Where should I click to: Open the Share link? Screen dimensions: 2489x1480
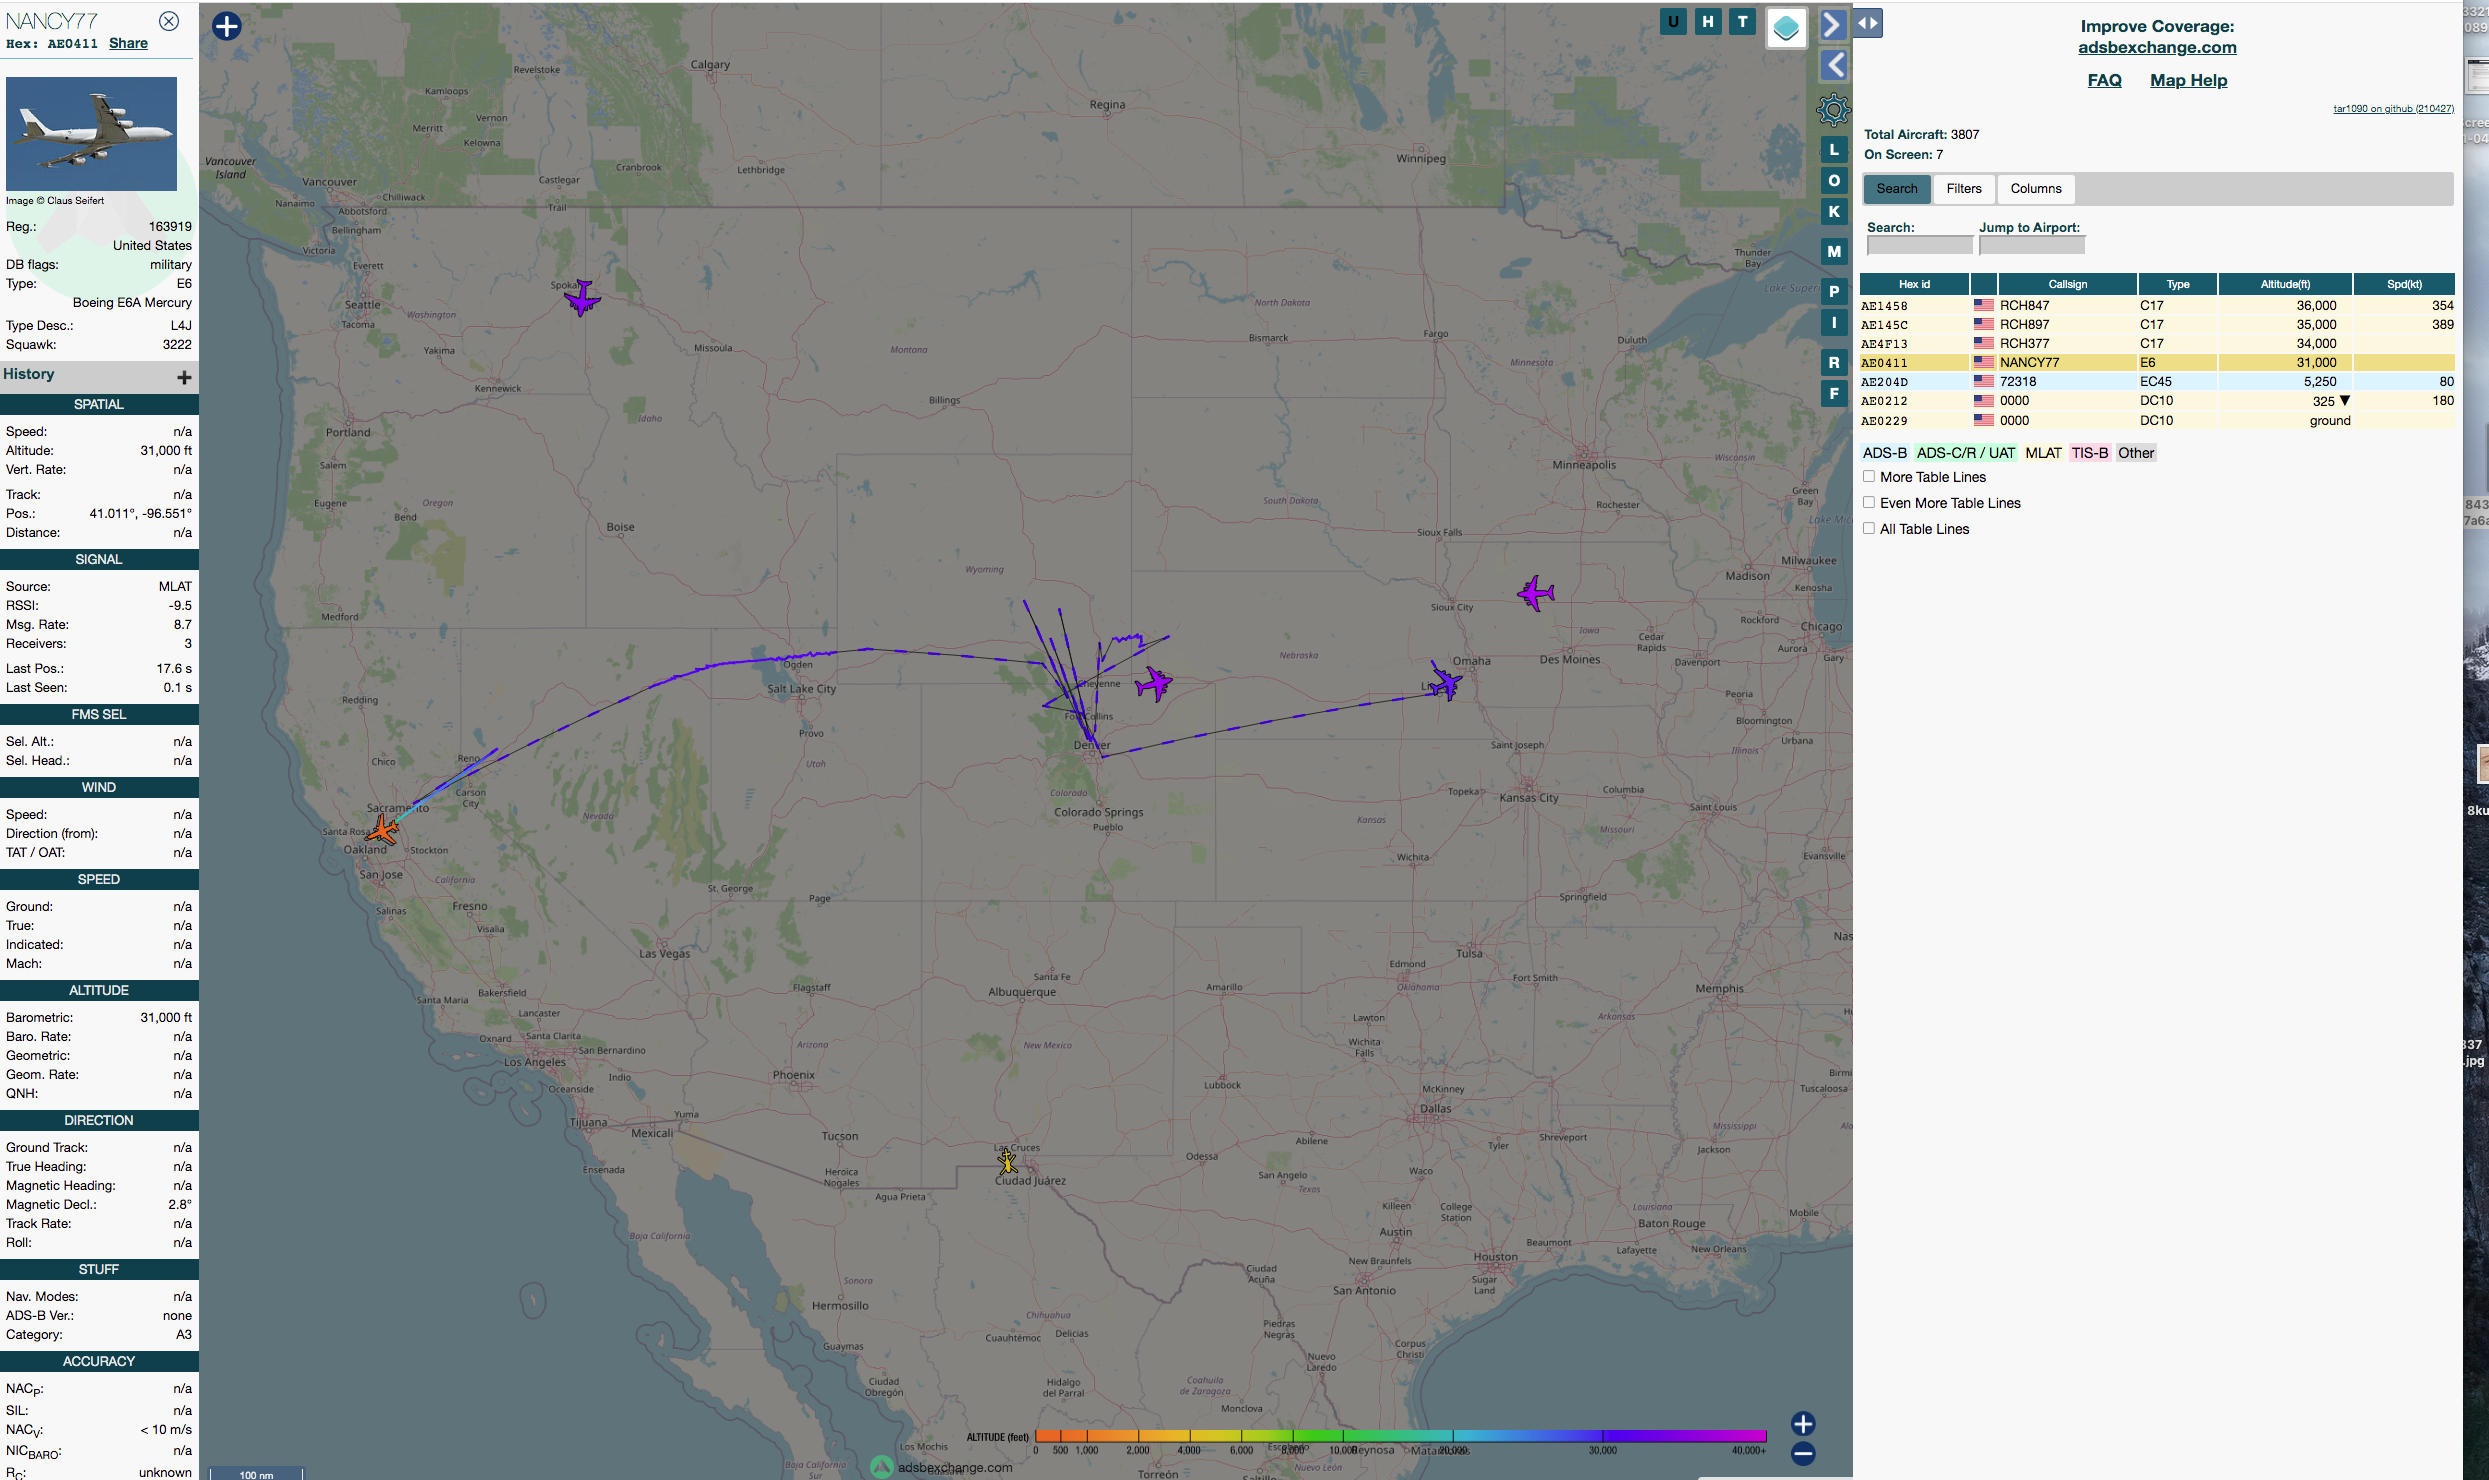point(128,43)
